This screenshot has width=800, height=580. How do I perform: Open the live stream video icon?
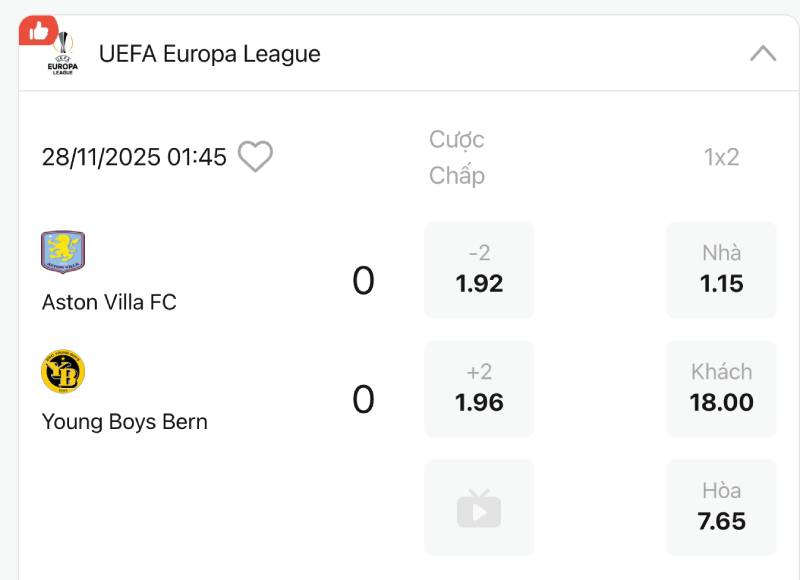[479, 508]
